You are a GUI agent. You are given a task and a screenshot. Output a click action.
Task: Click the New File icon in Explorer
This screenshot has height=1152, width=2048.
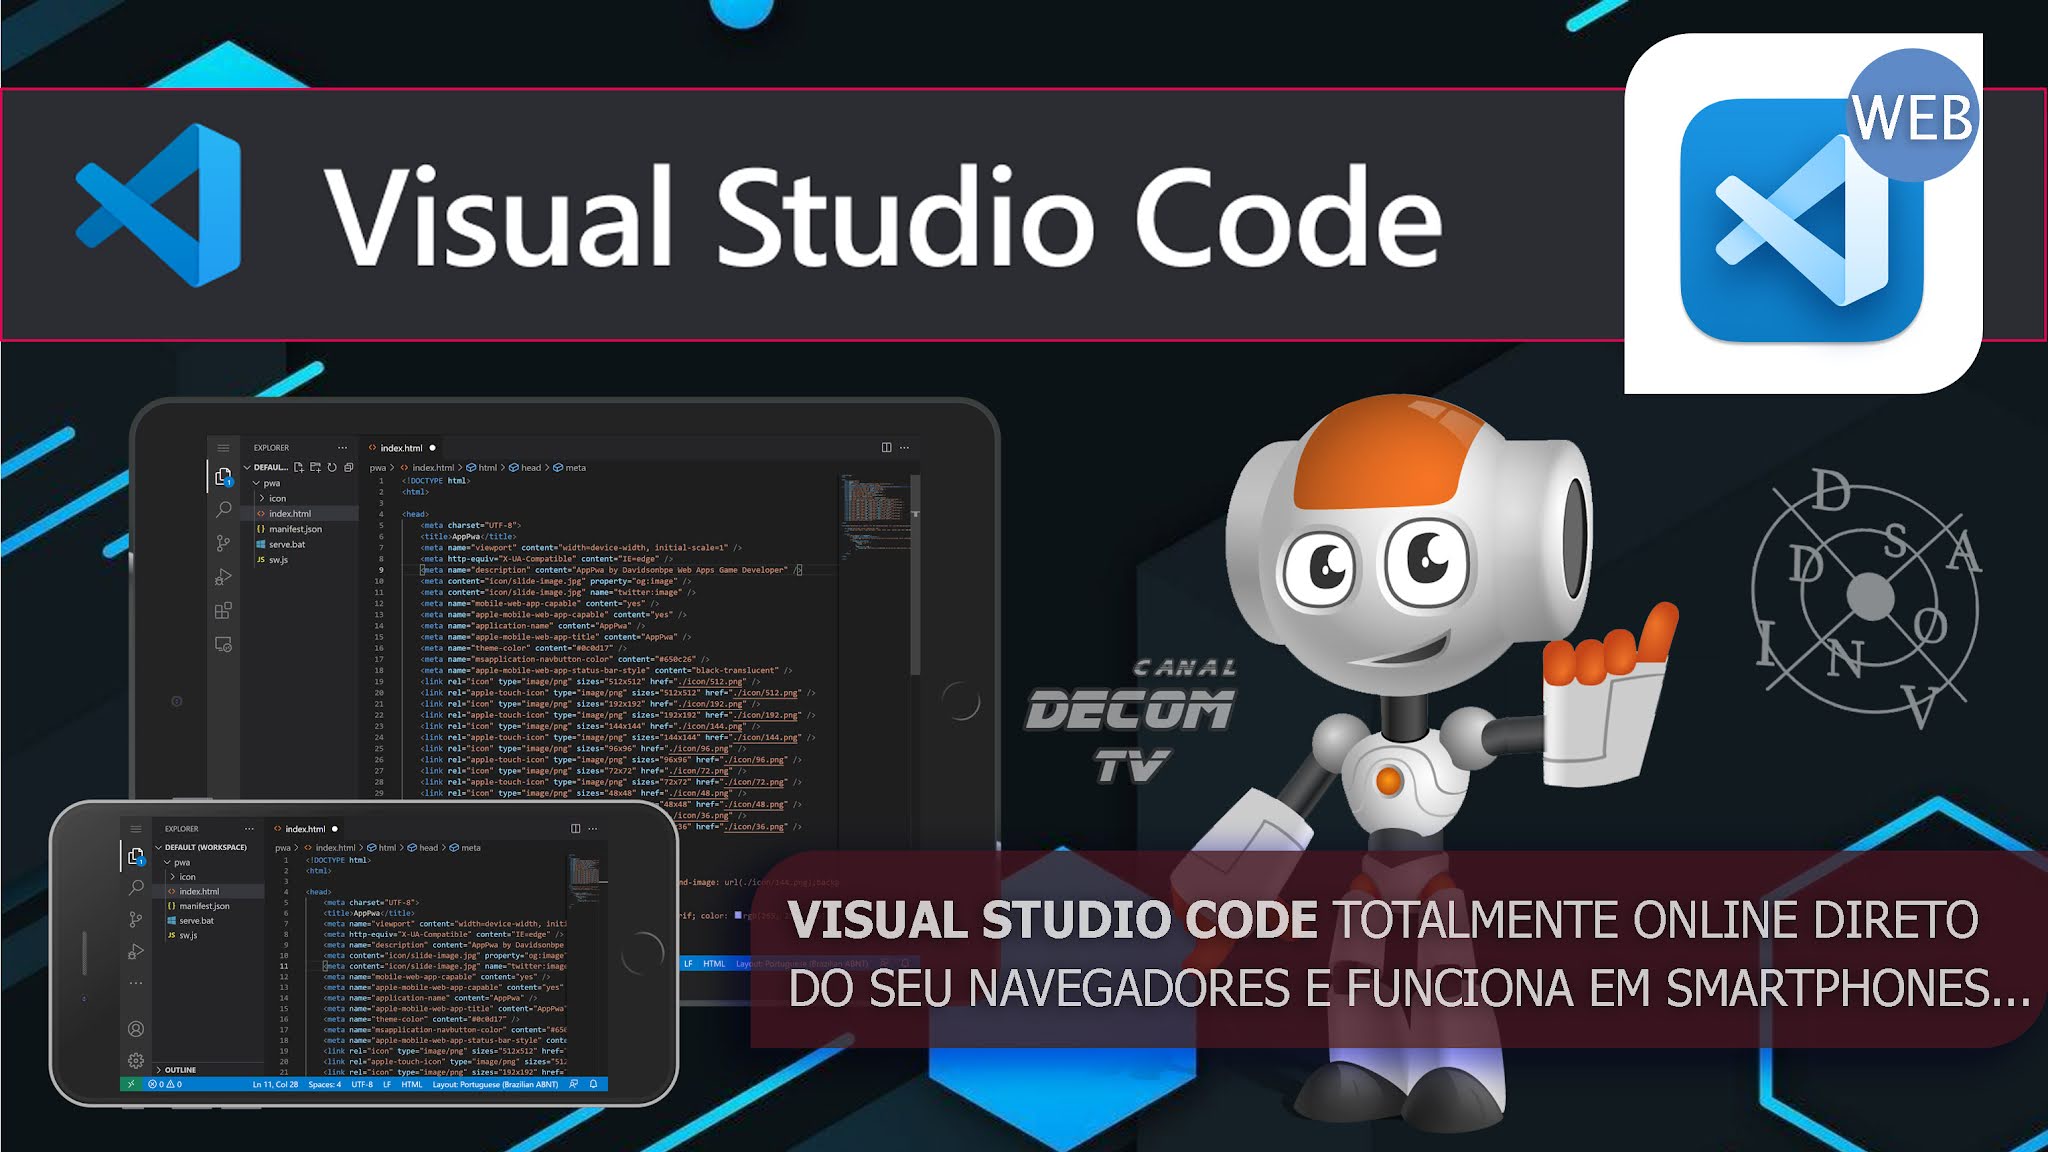coord(299,468)
